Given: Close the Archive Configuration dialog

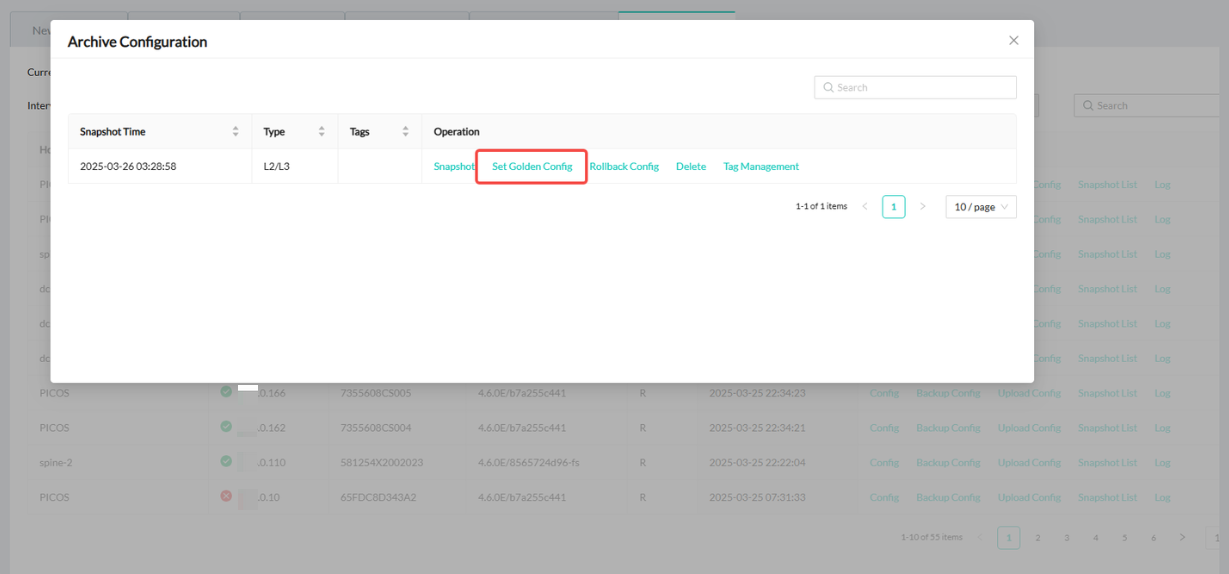Looking at the screenshot, I should [1013, 41].
